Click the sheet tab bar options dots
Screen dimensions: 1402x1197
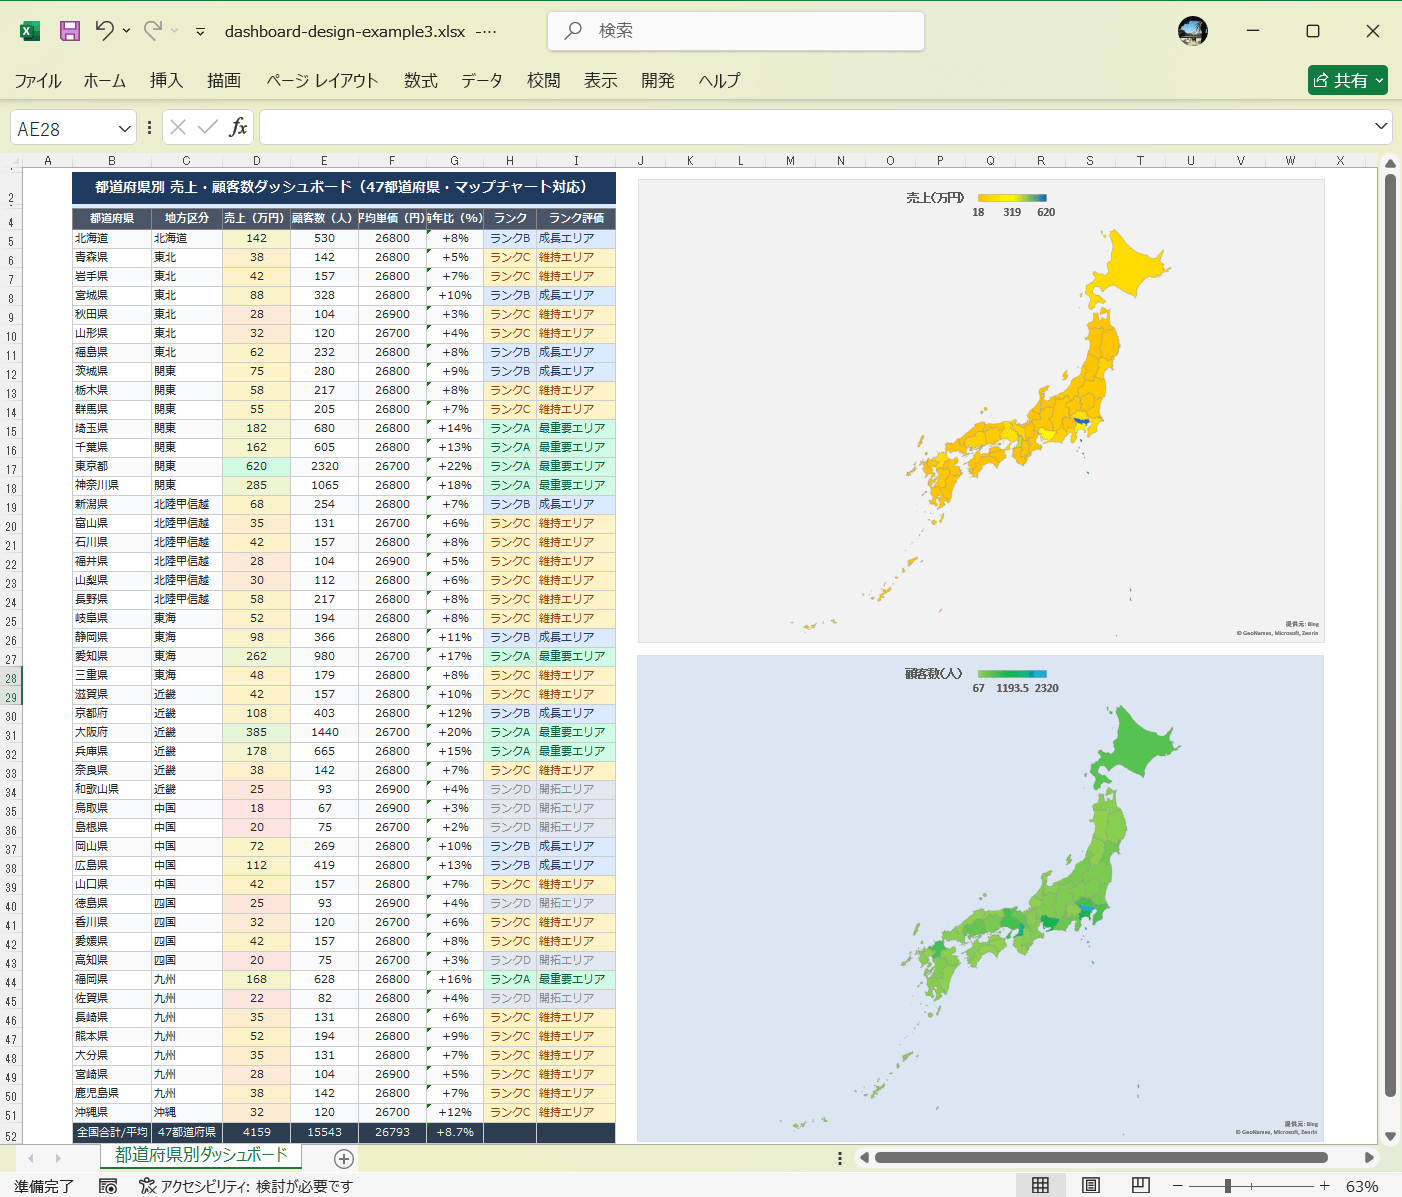(x=840, y=1158)
